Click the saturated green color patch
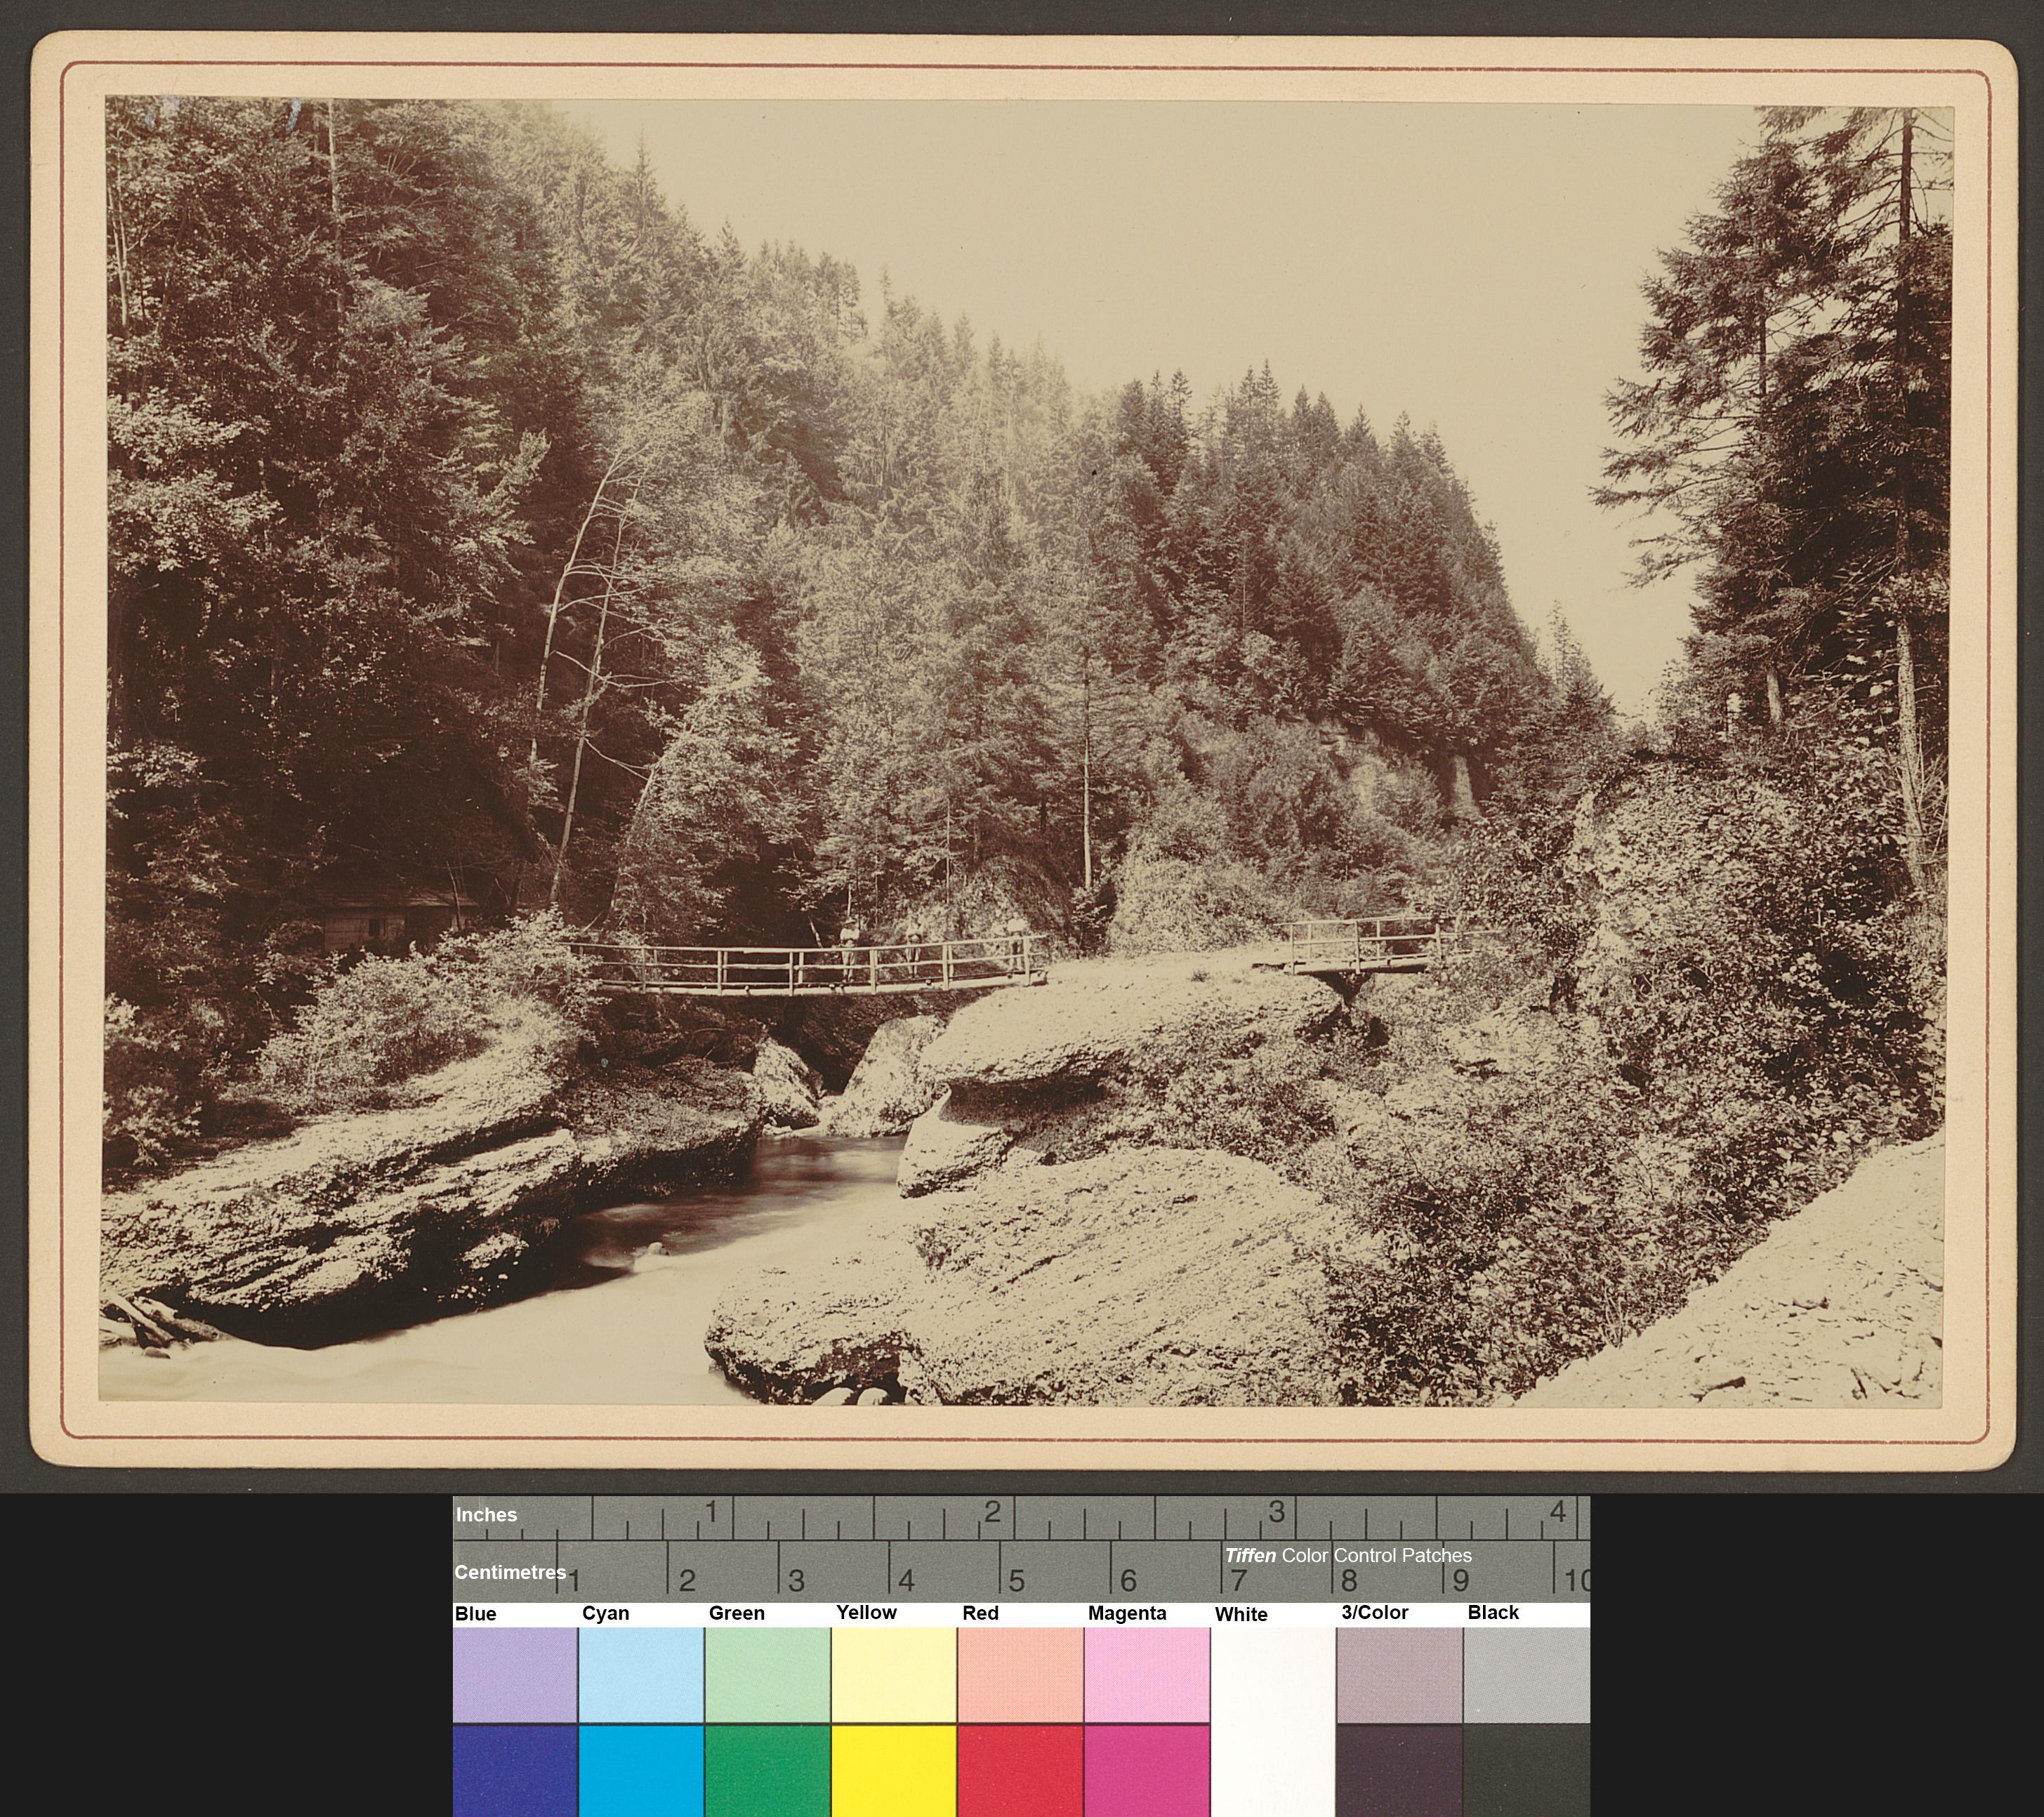 (x=767, y=1771)
